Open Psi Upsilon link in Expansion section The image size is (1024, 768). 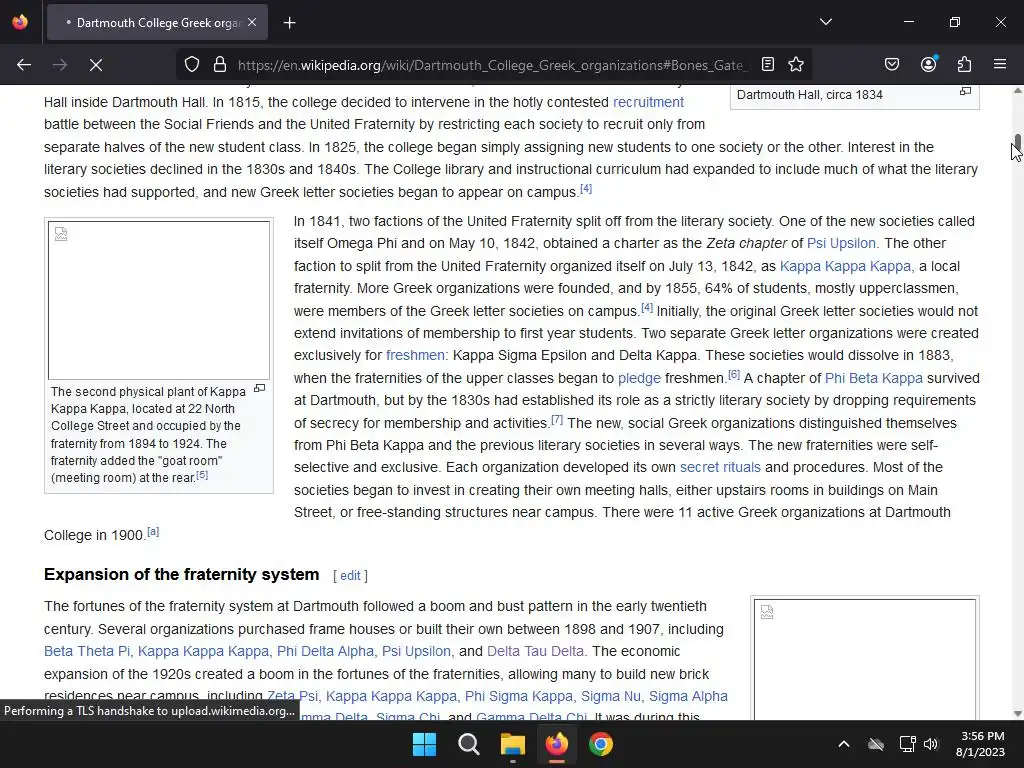416,651
